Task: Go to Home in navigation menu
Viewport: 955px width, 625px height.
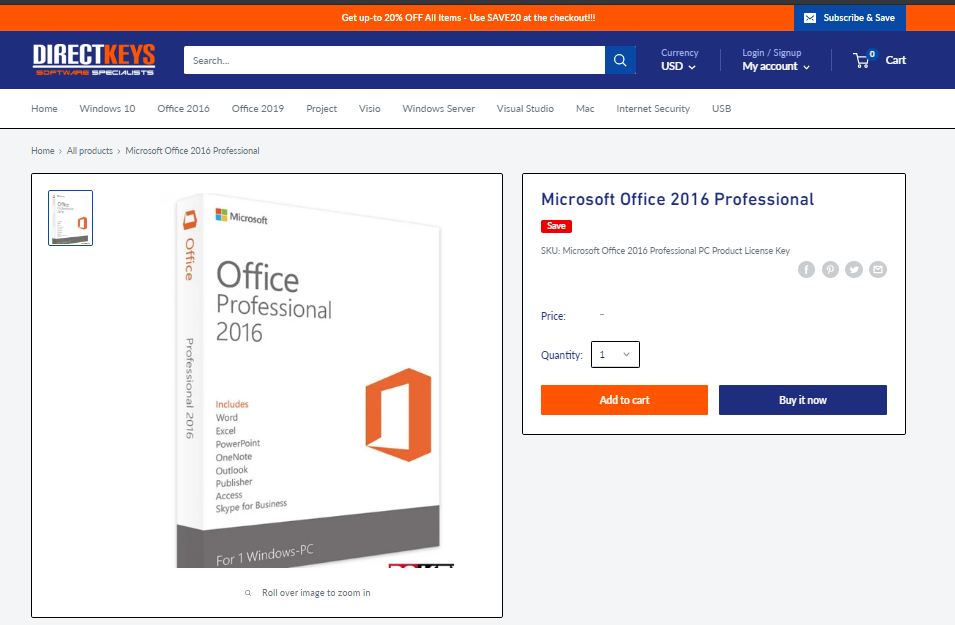Action: click(44, 108)
